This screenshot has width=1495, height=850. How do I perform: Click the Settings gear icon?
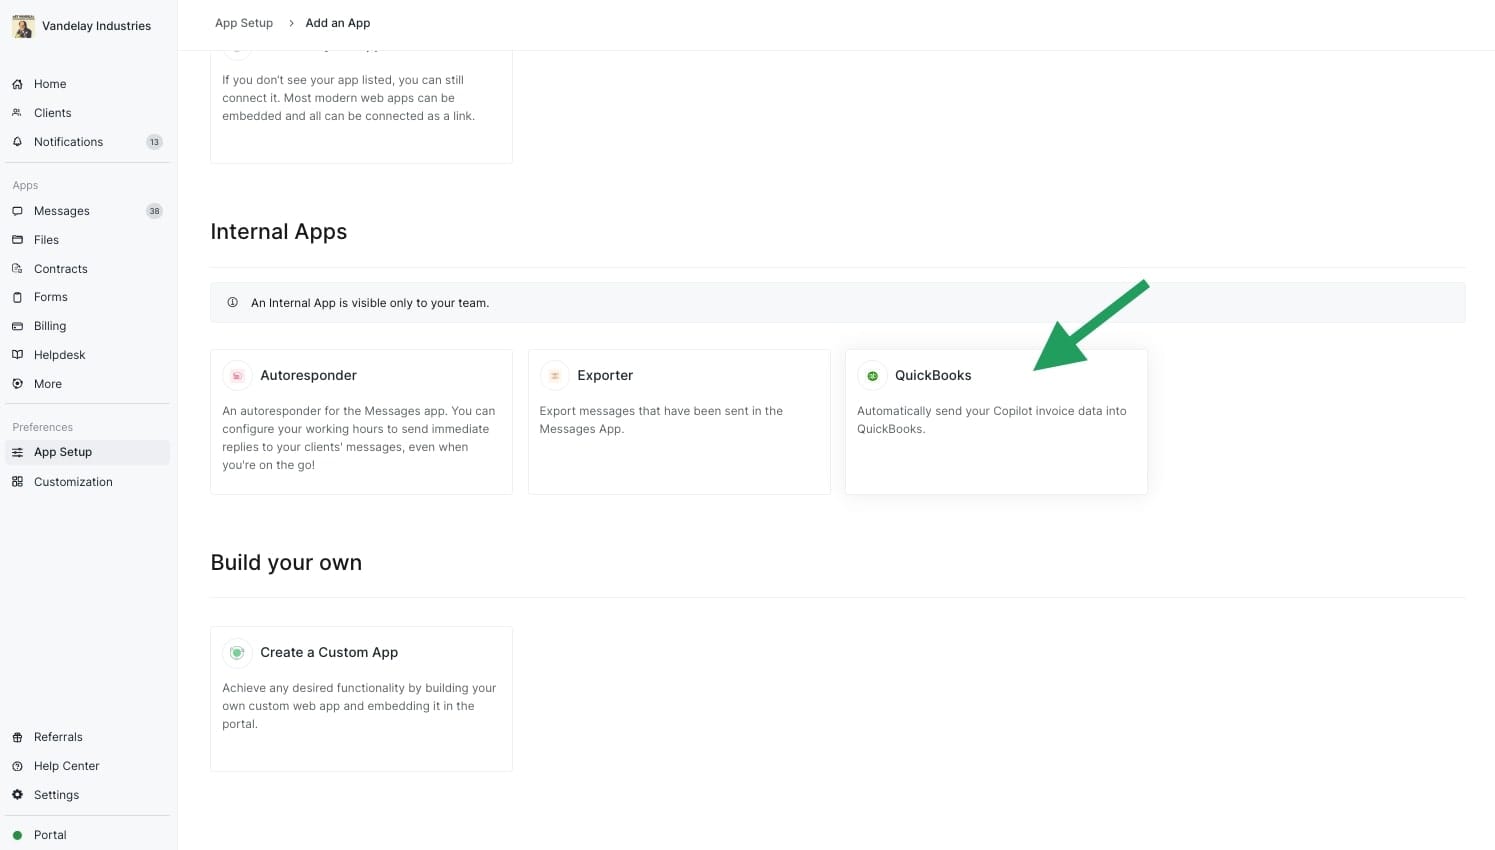click(17, 795)
